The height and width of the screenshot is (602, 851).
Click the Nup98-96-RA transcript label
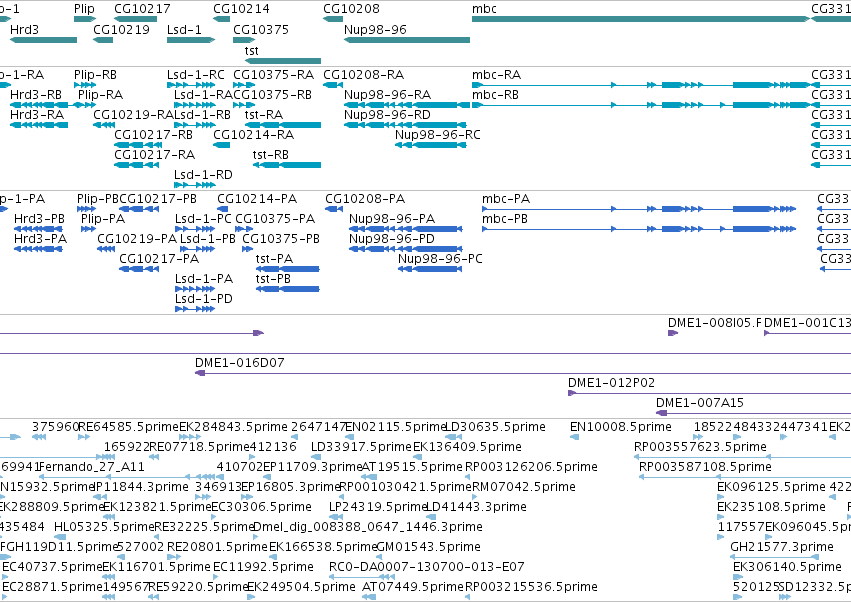coord(388,94)
